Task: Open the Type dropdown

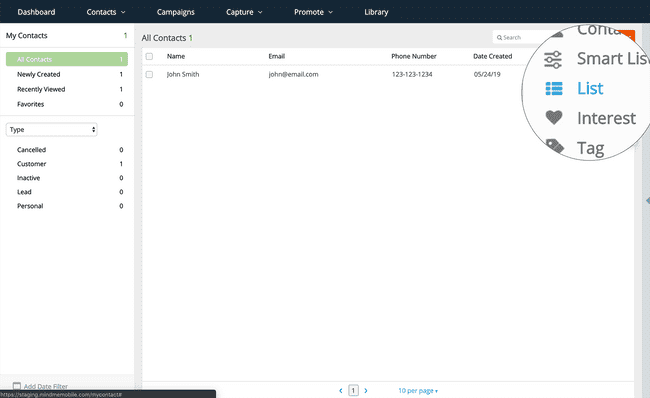Action: (x=51, y=129)
